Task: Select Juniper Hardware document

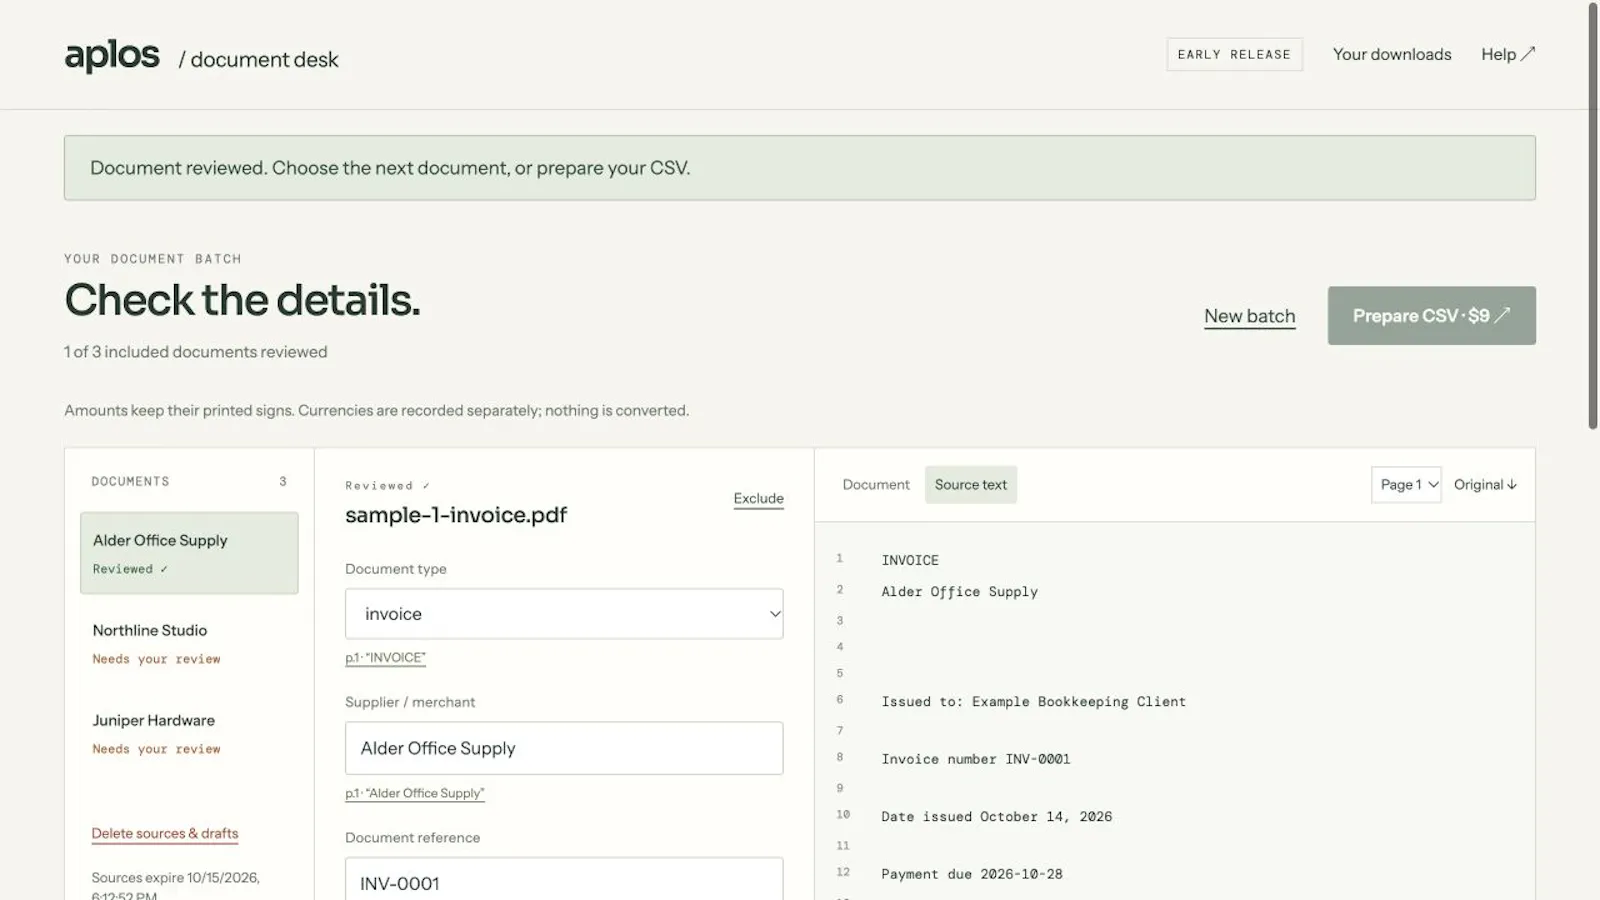Action: pos(189,733)
